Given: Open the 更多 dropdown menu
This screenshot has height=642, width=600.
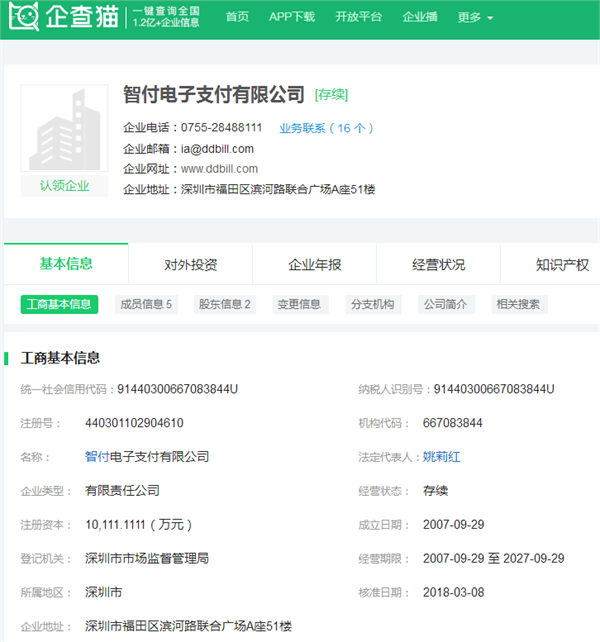Looking at the screenshot, I should 475,17.
